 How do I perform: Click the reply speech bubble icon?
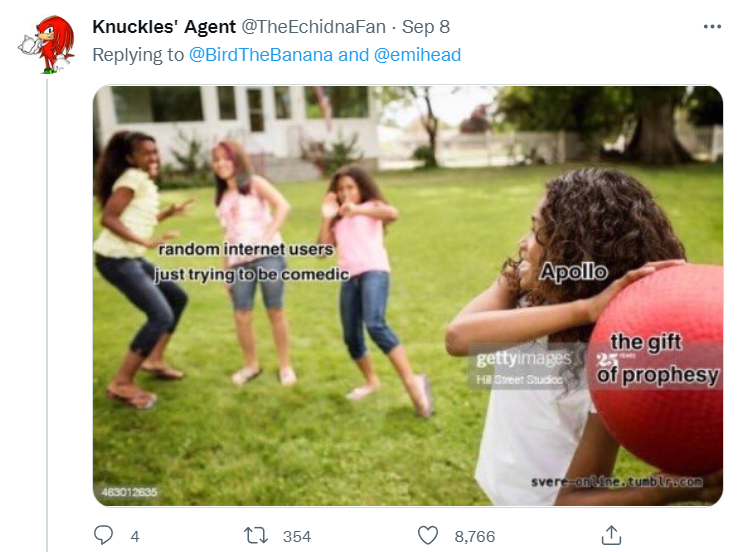[103, 535]
